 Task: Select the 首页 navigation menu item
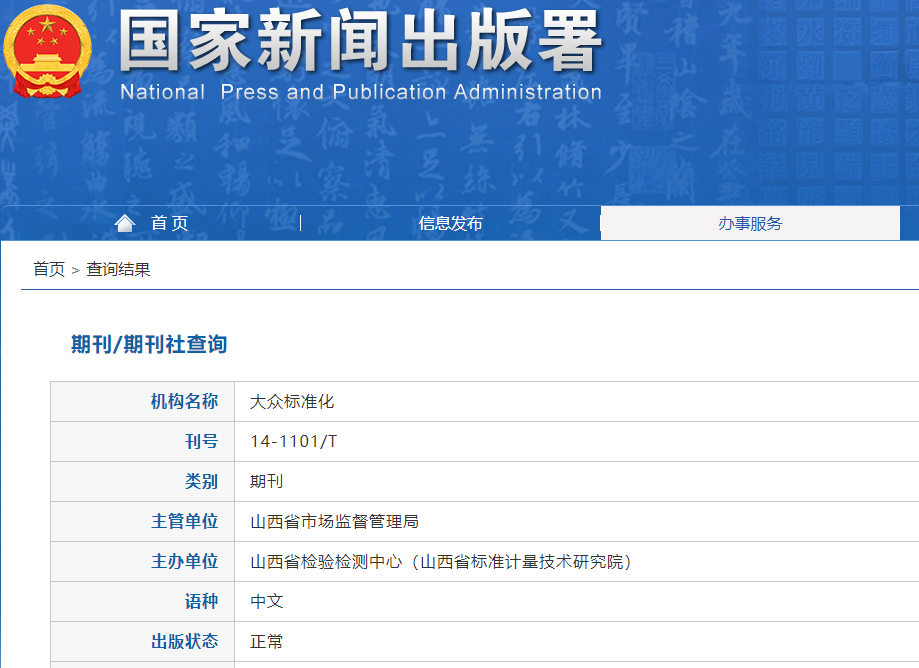tap(170, 223)
